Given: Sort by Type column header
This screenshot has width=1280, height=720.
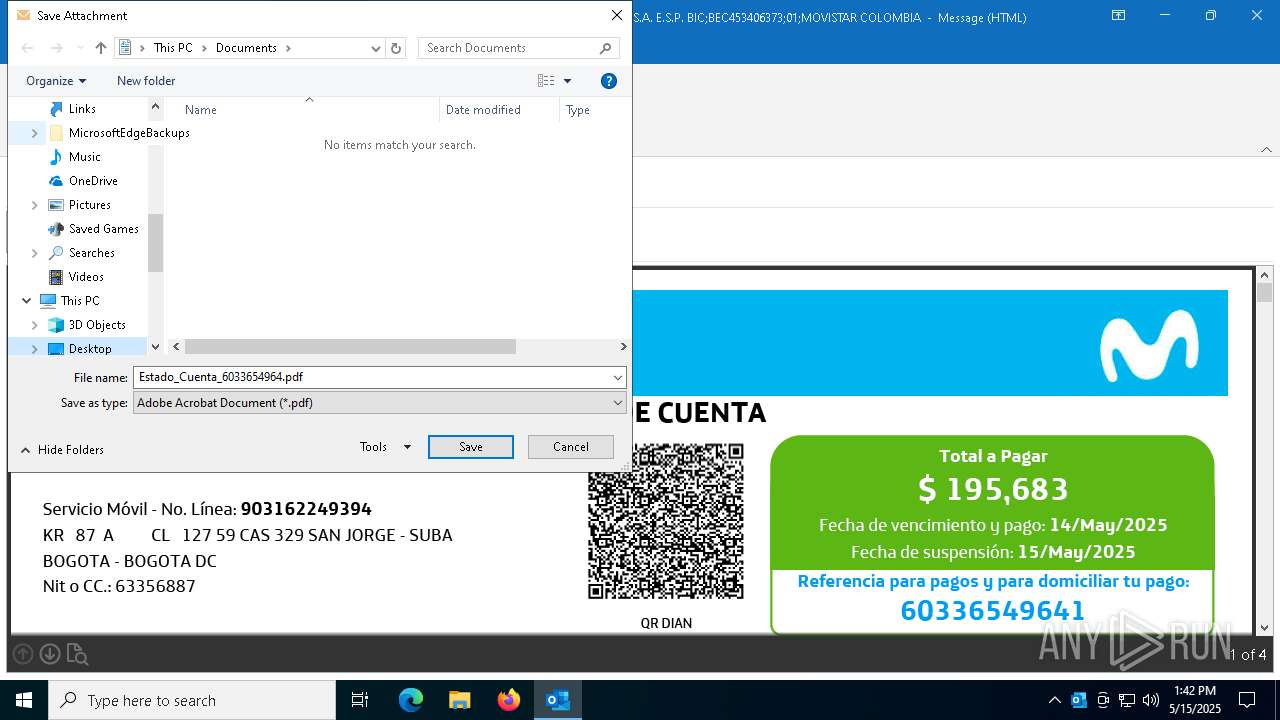Looking at the screenshot, I should [x=578, y=110].
